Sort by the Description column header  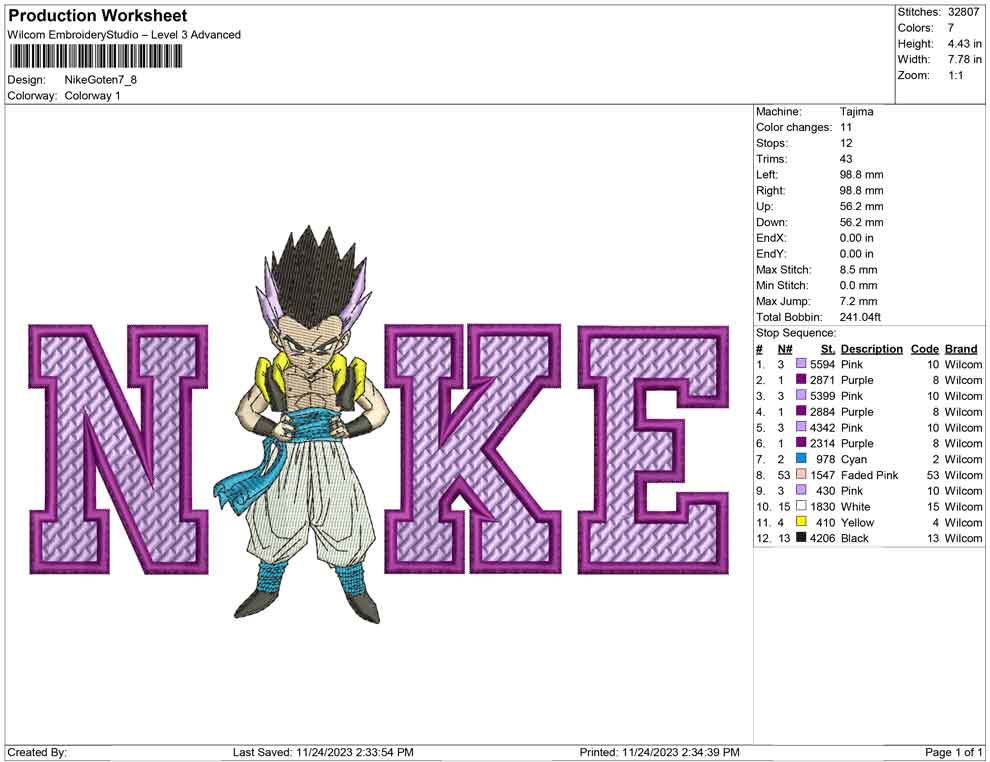point(871,348)
